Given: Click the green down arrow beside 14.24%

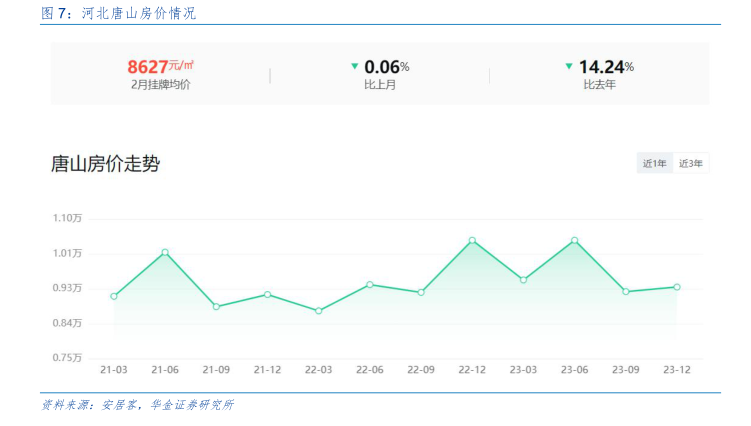Looking at the screenshot, I should coord(569,66).
